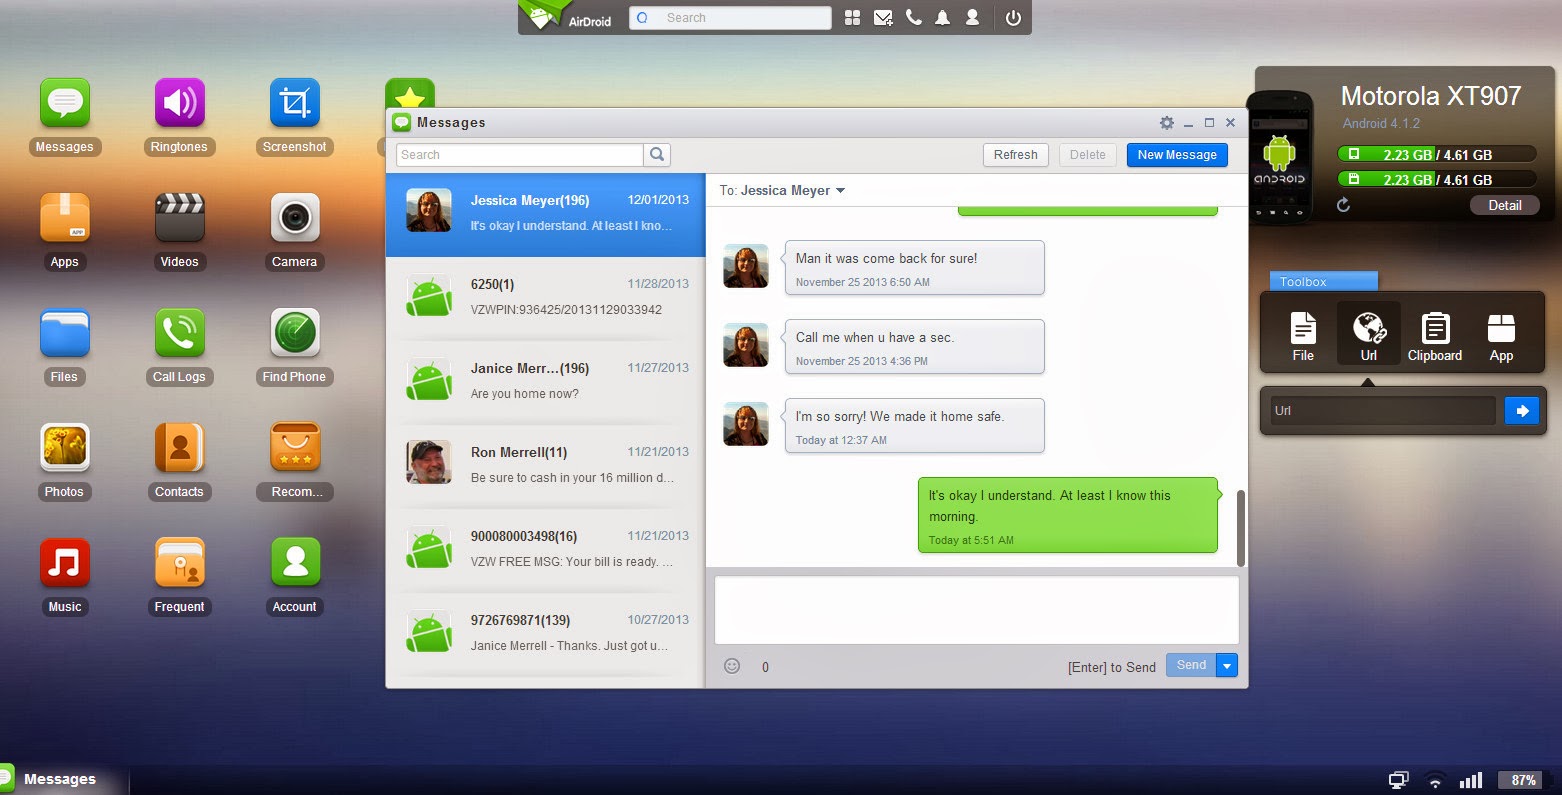Open the Music icon
The height and width of the screenshot is (795, 1562).
pos(65,564)
